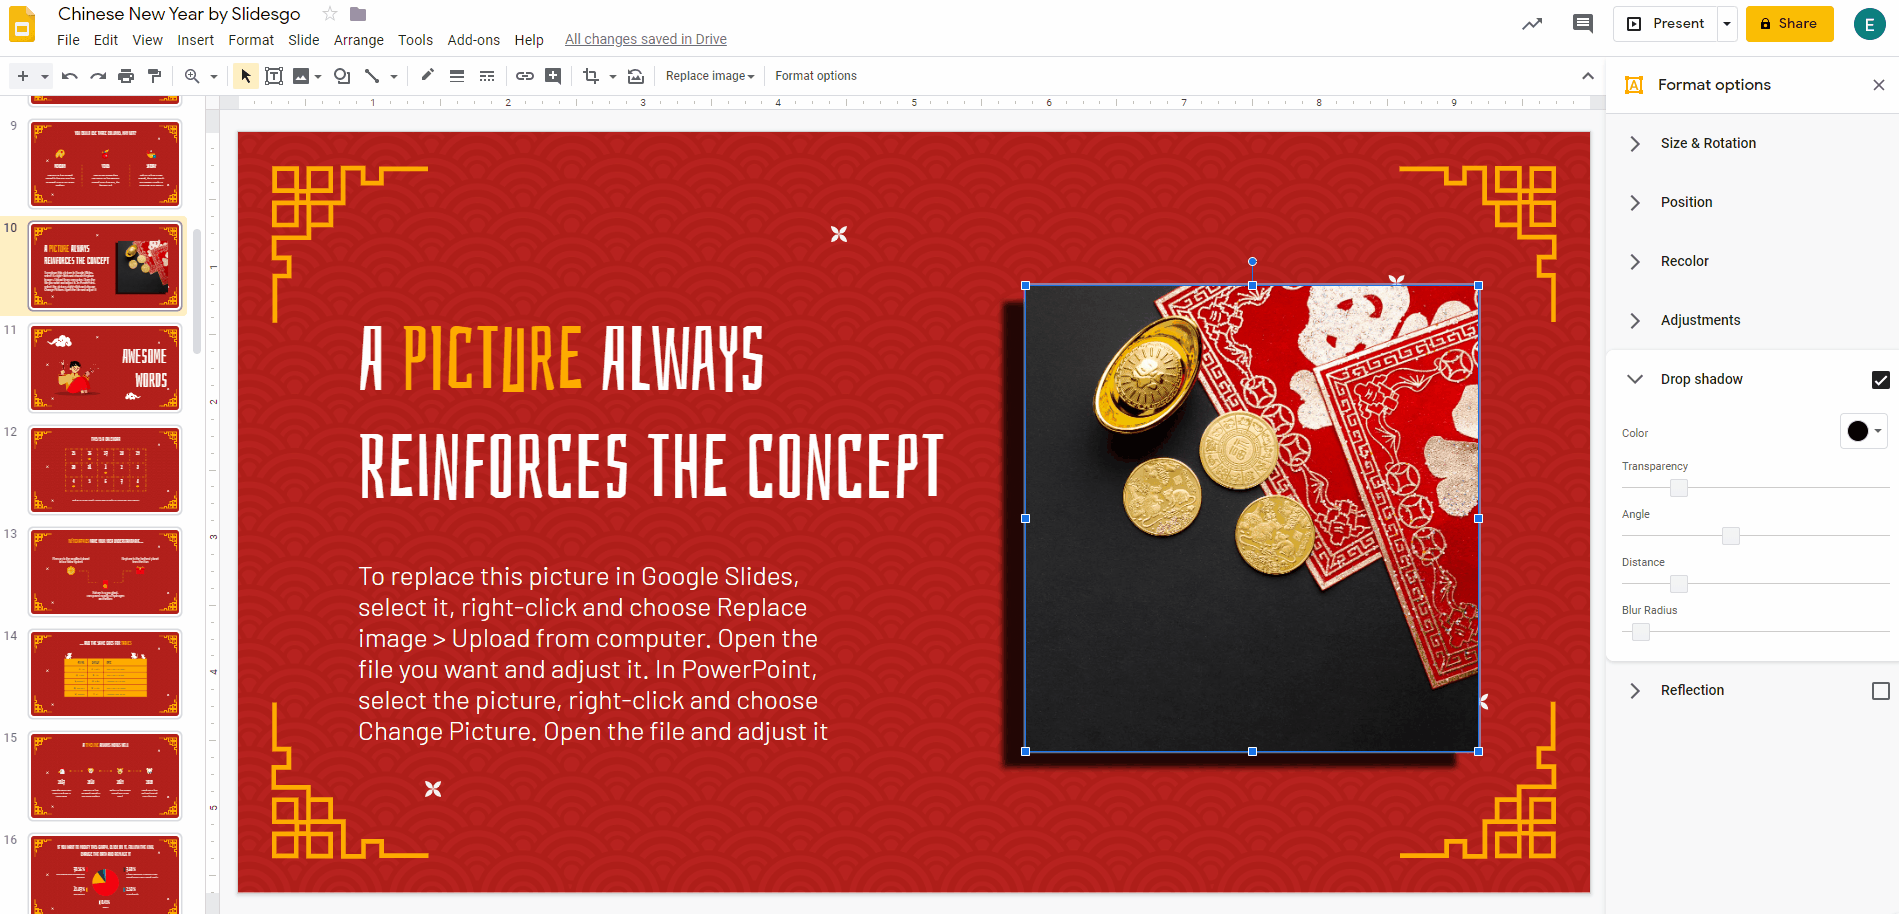The height and width of the screenshot is (914, 1899).
Task: Collapse the Drop shadow section
Action: tap(1635, 379)
